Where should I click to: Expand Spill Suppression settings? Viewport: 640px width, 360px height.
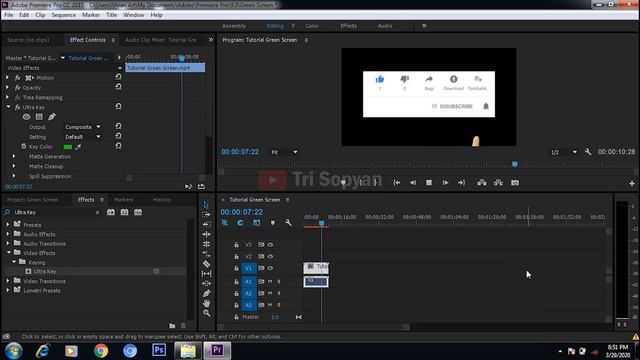coord(14,176)
